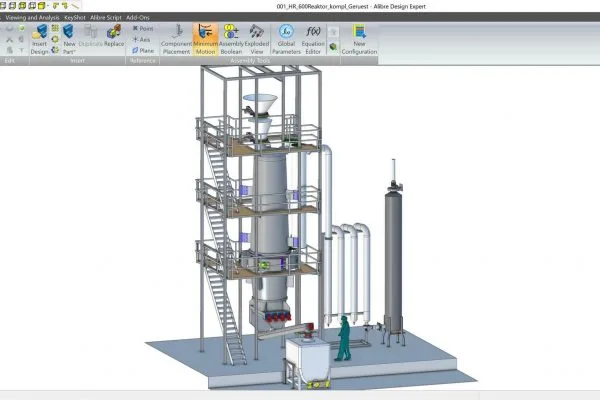This screenshot has width=600, height=400.
Task: Click small green cube icon beside Equation Editor
Action: [333, 47]
